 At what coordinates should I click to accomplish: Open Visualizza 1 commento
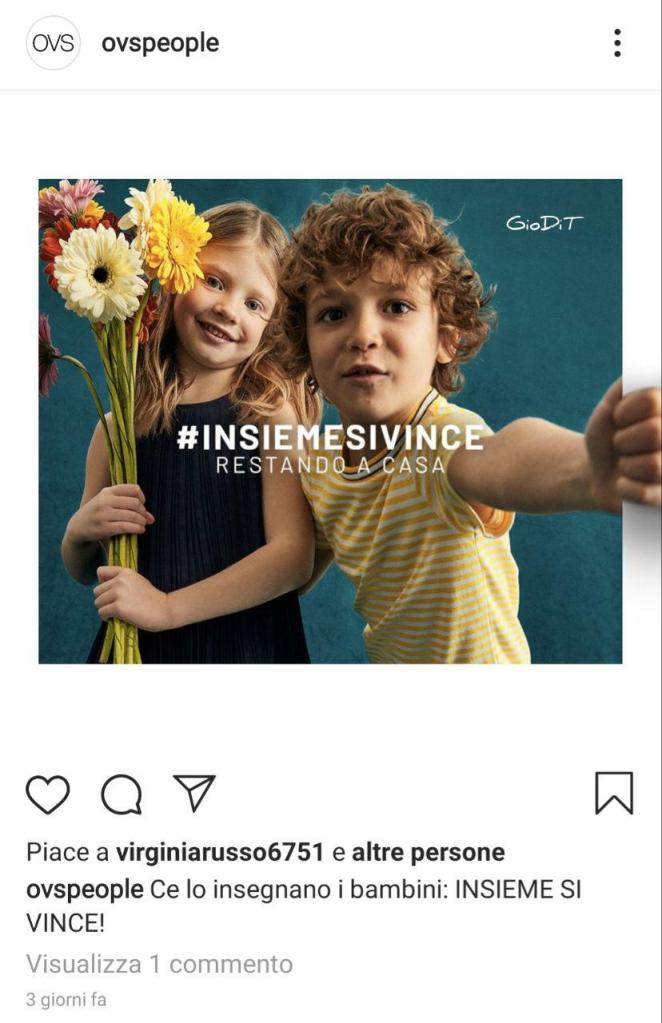[x=160, y=964]
